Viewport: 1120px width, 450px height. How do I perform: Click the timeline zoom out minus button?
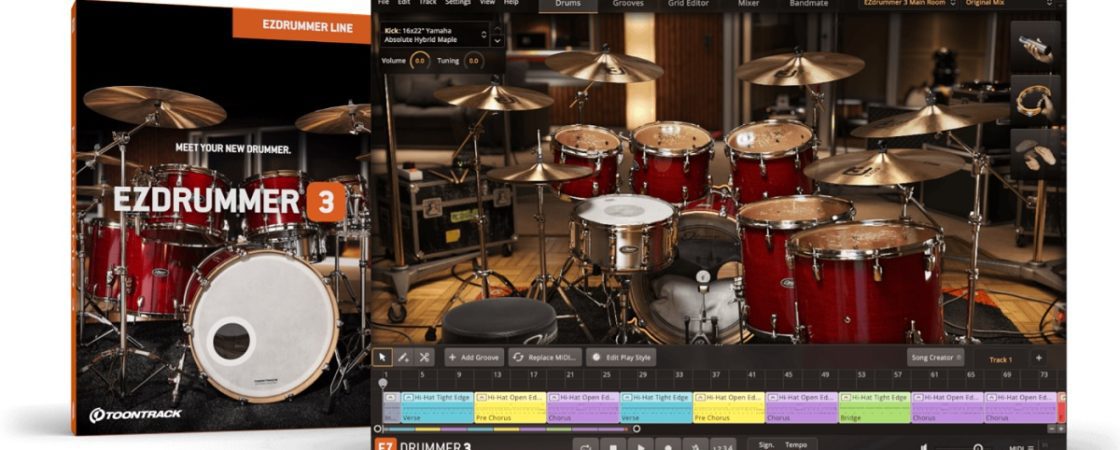1051,429
